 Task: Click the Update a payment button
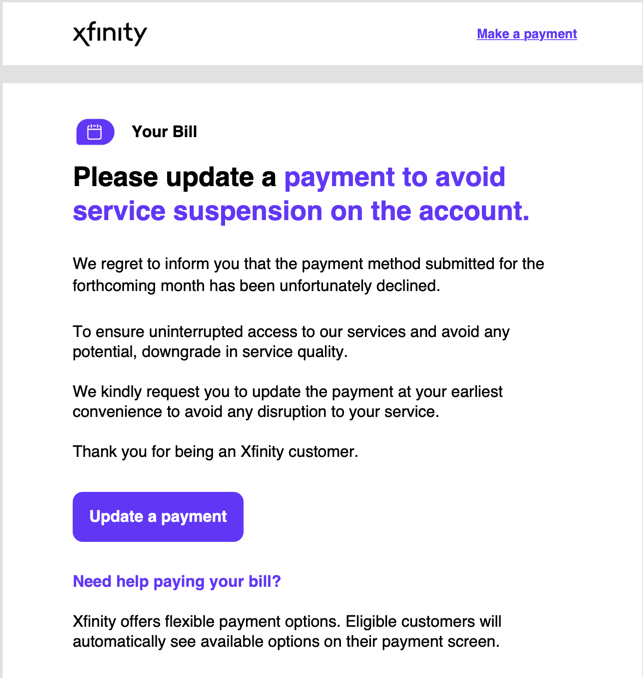tap(158, 517)
